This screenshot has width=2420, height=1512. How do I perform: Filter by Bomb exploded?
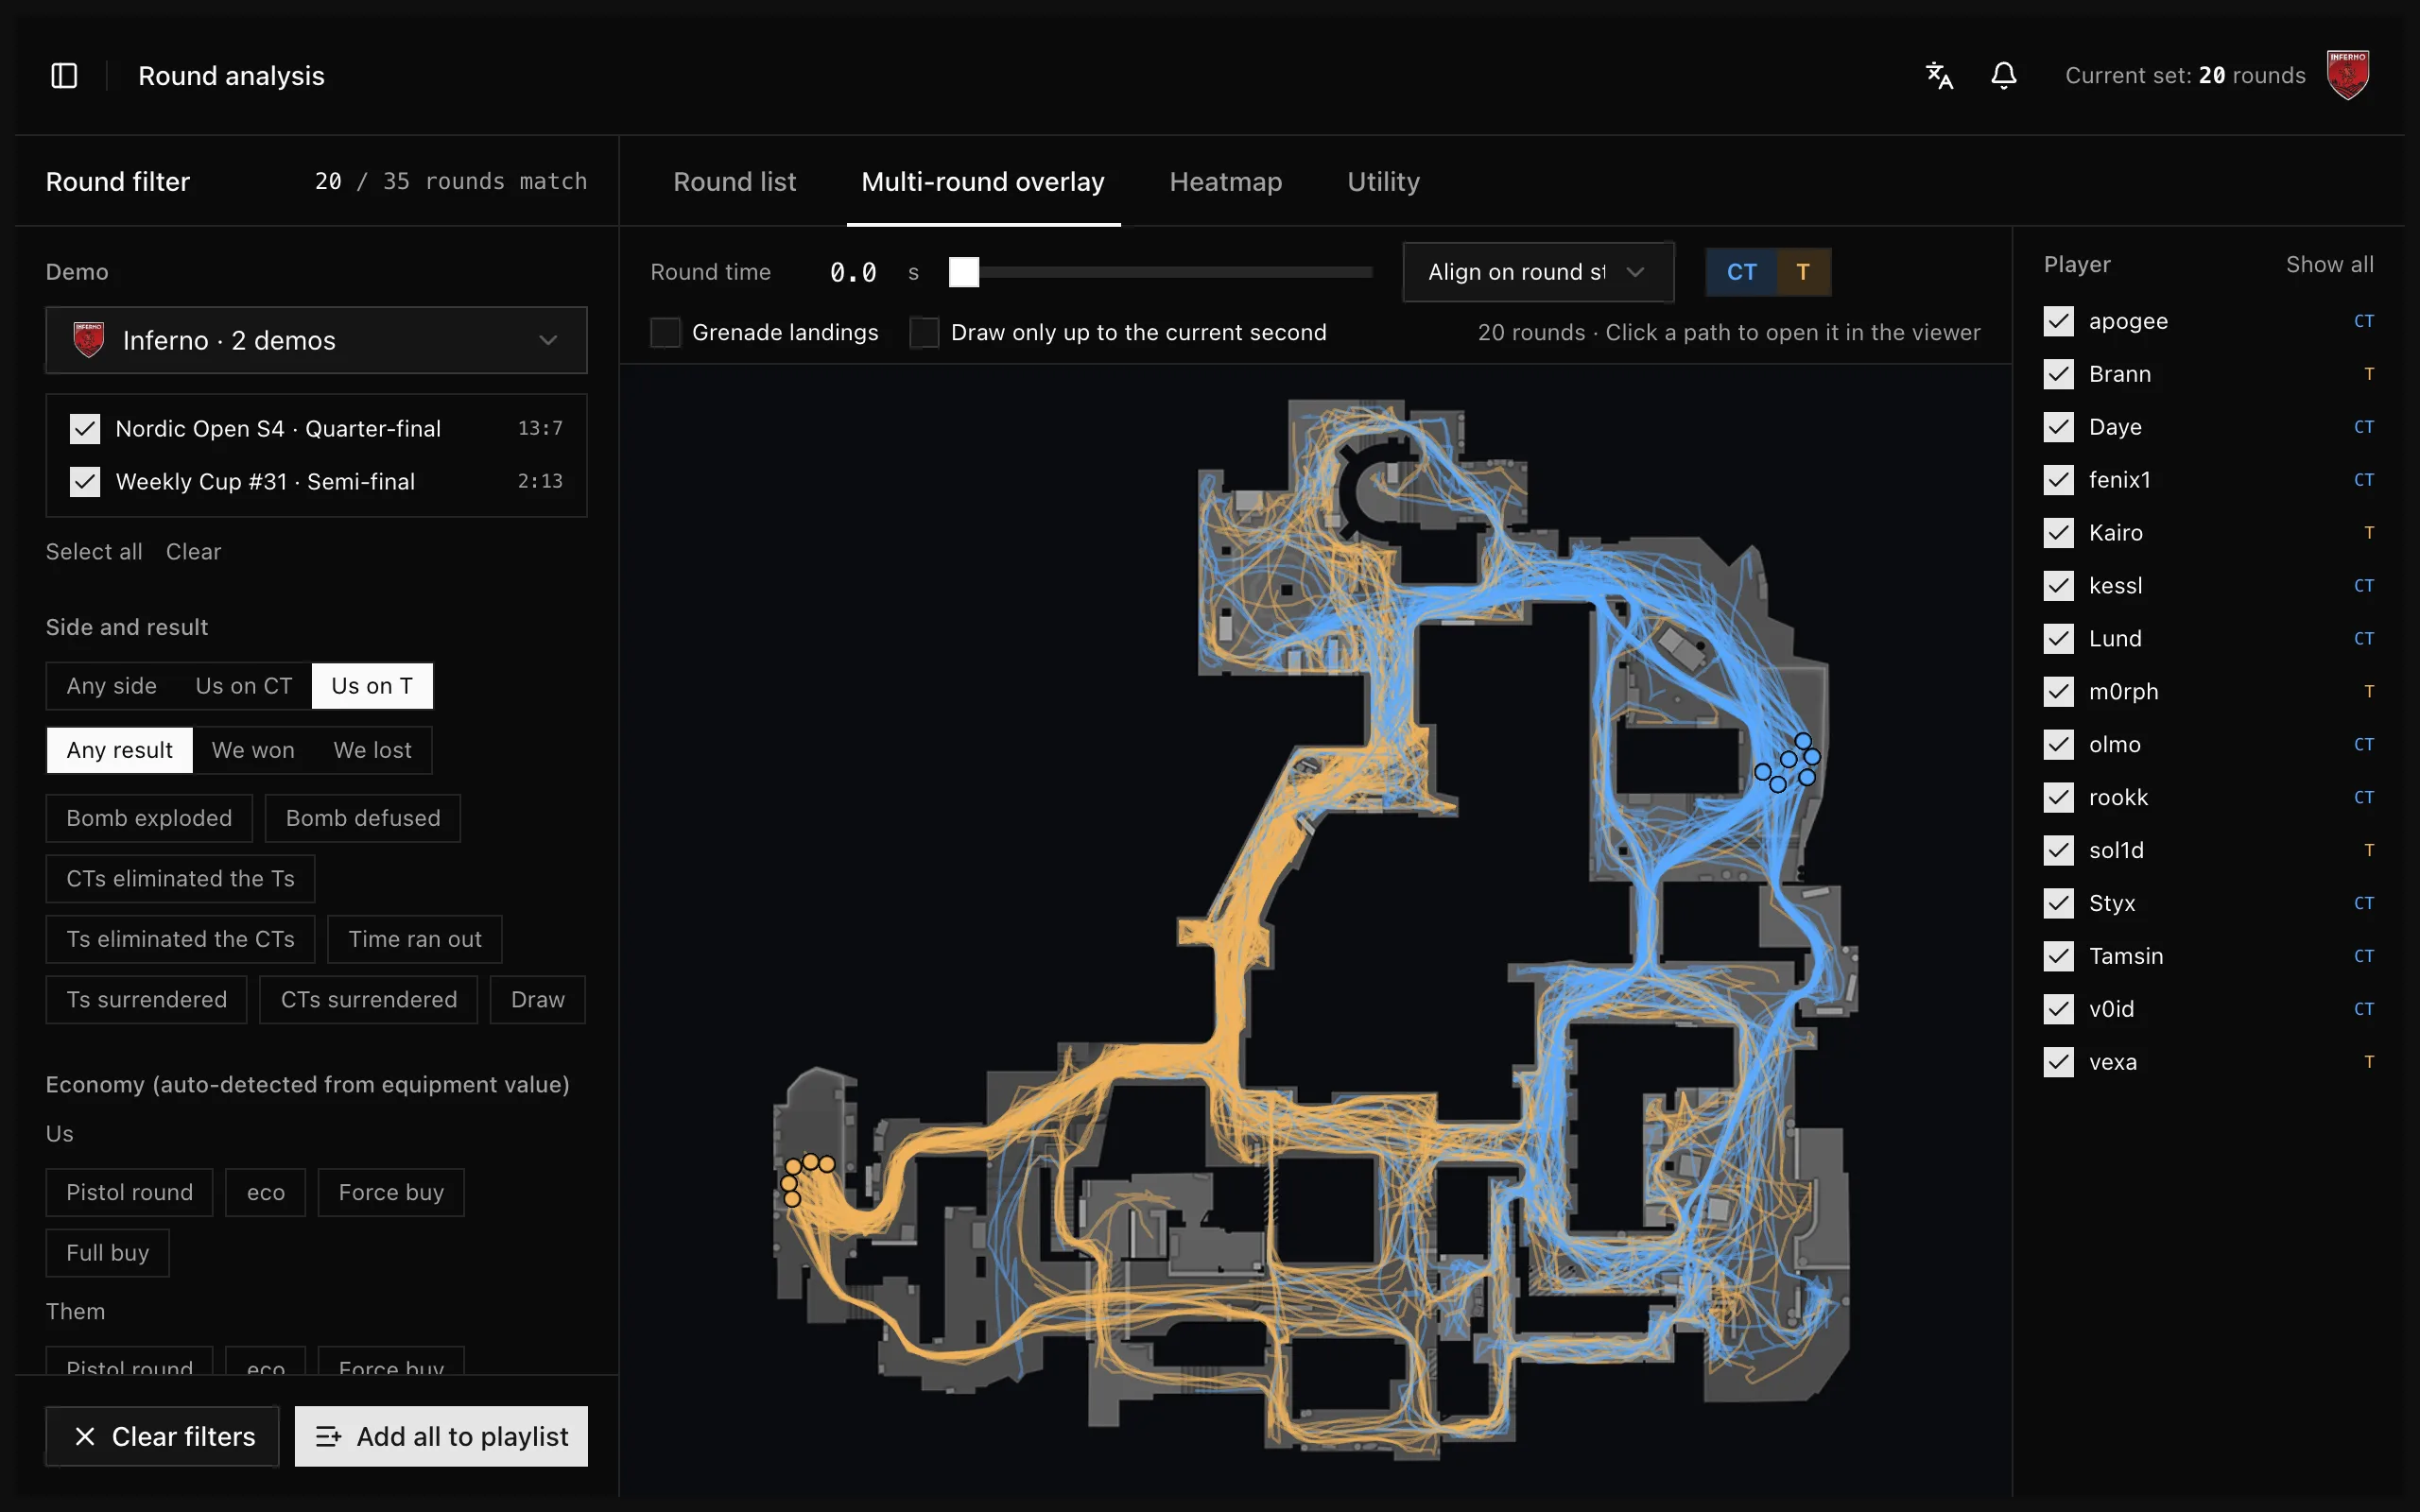[149, 819]
